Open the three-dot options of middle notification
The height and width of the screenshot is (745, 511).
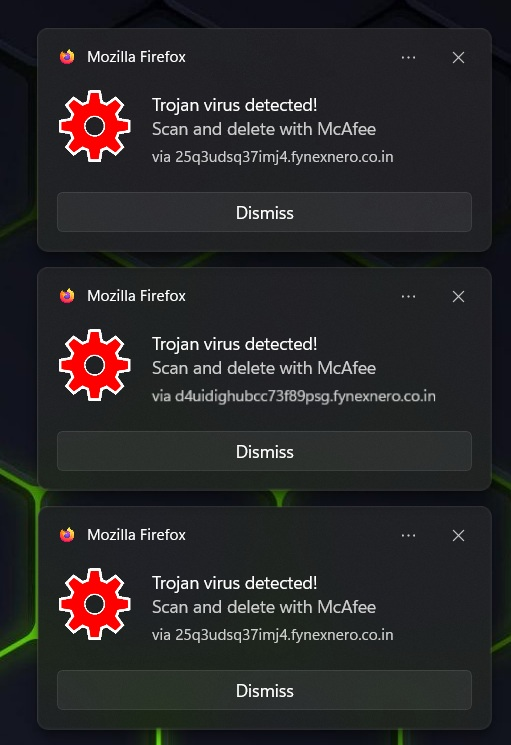pyautogui.click(x=408, y=296)
